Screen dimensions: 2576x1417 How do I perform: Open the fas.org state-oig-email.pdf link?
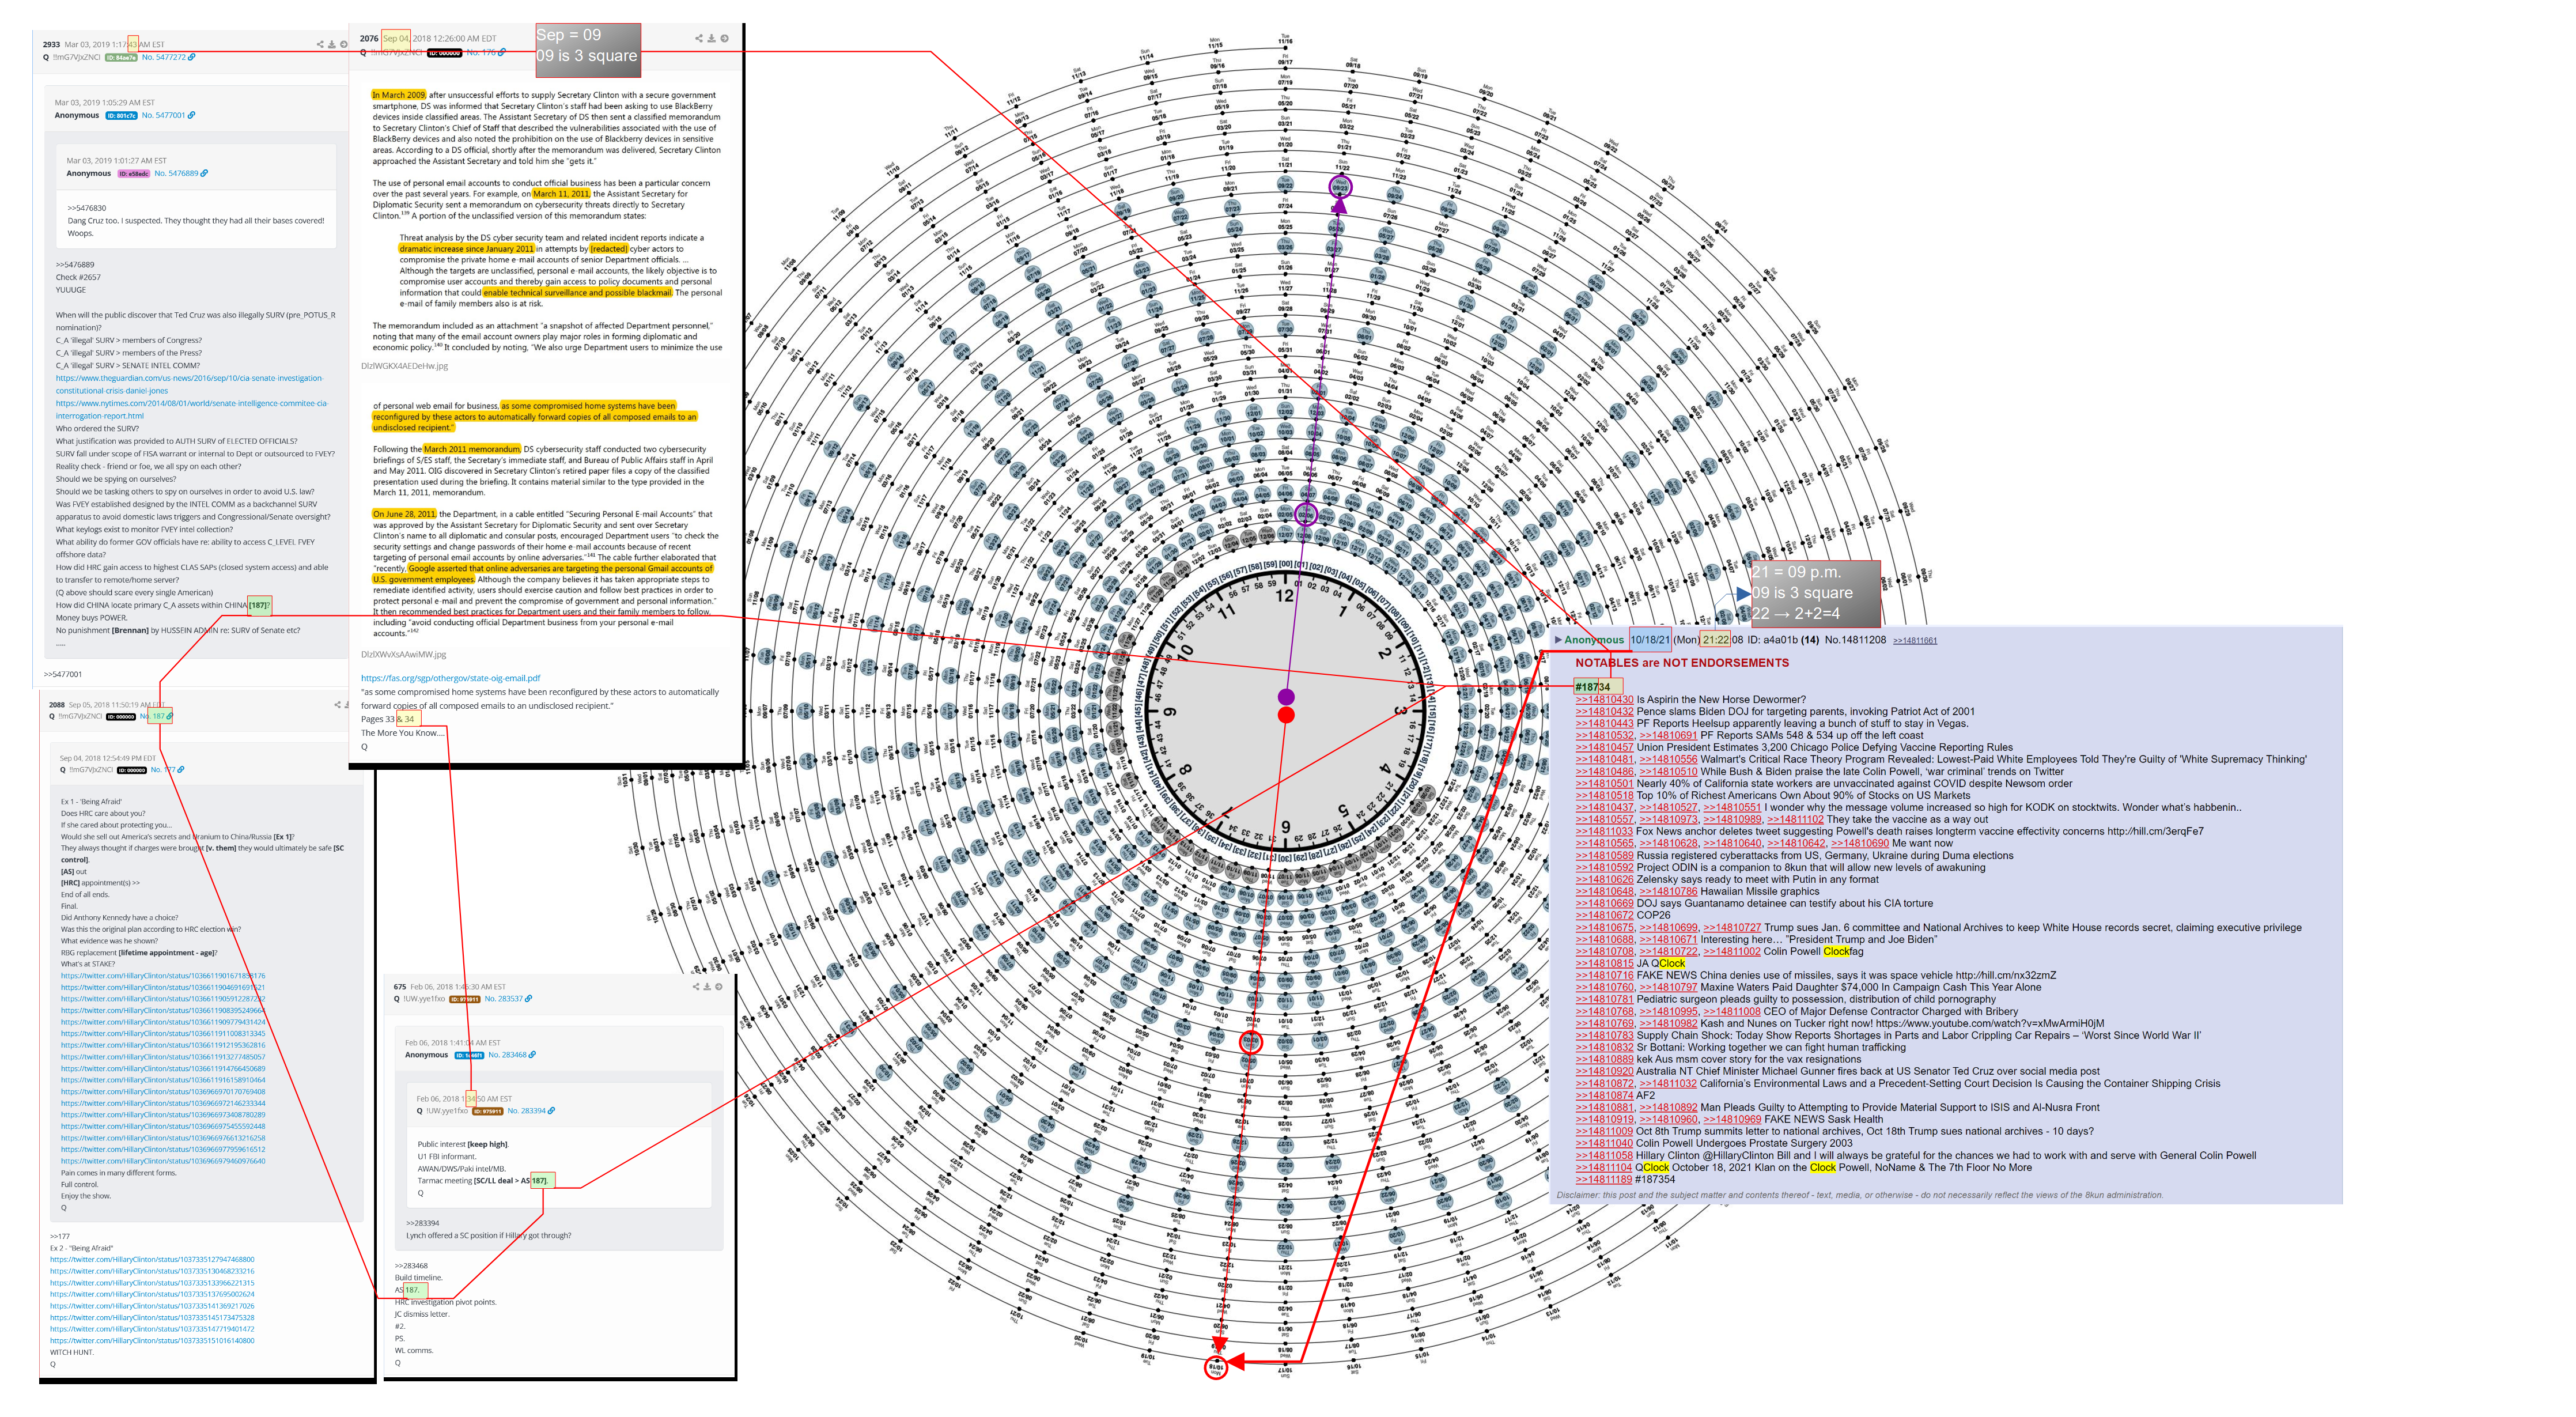click(x=450, y=678)
